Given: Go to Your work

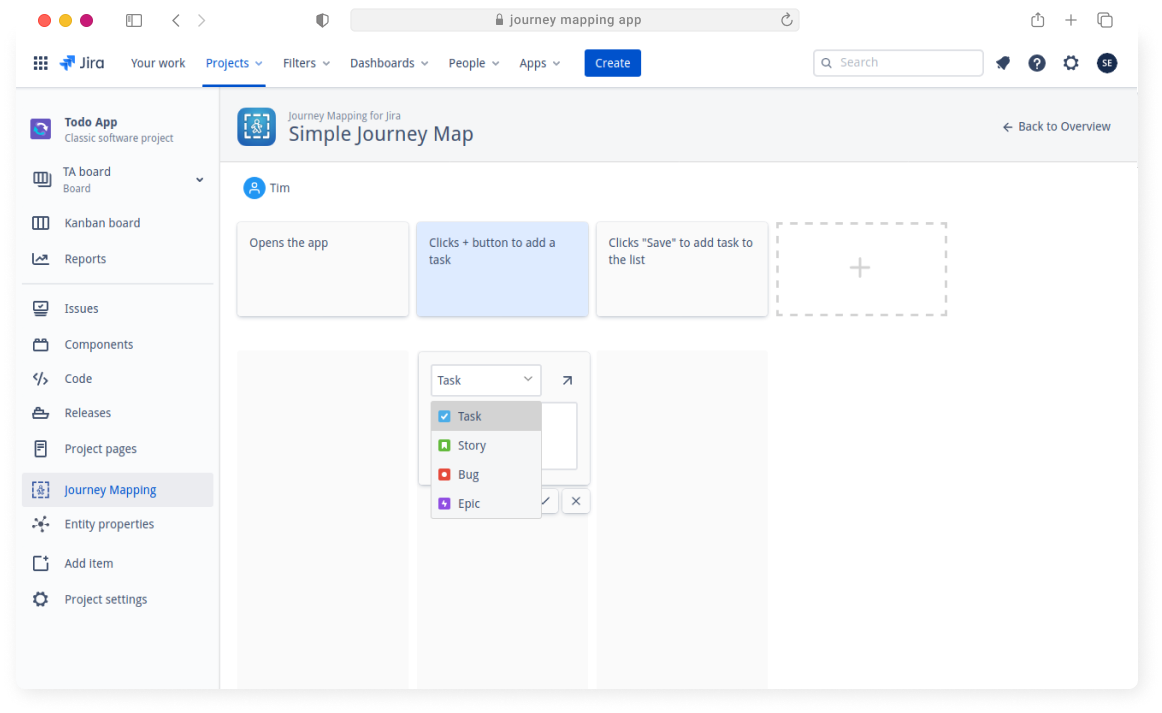Looking at the screenshot, I should [x=158, y=63].
